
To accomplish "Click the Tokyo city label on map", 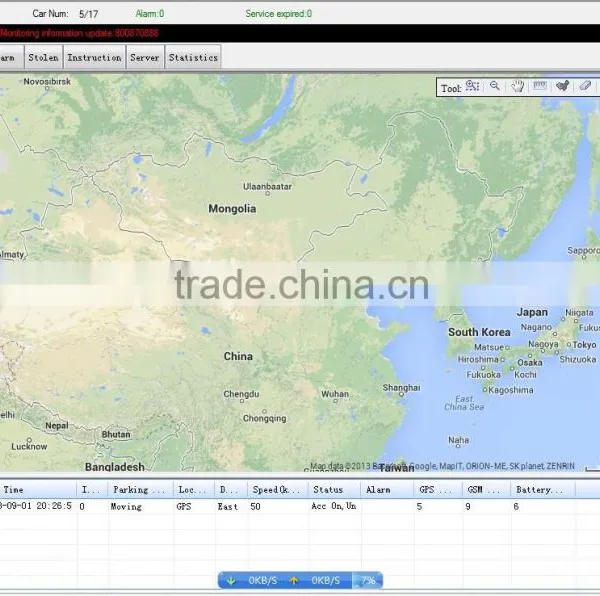I will (x=584, y=345).
